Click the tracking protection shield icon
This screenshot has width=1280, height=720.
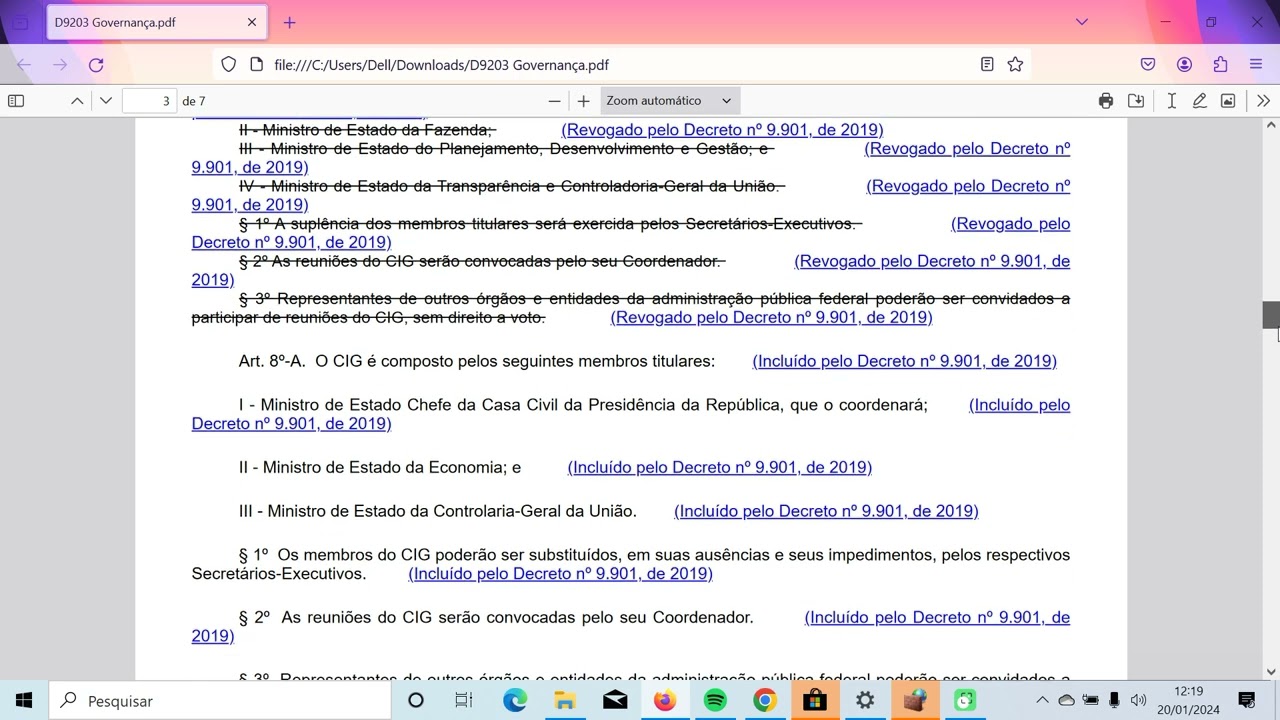point(229,65)
